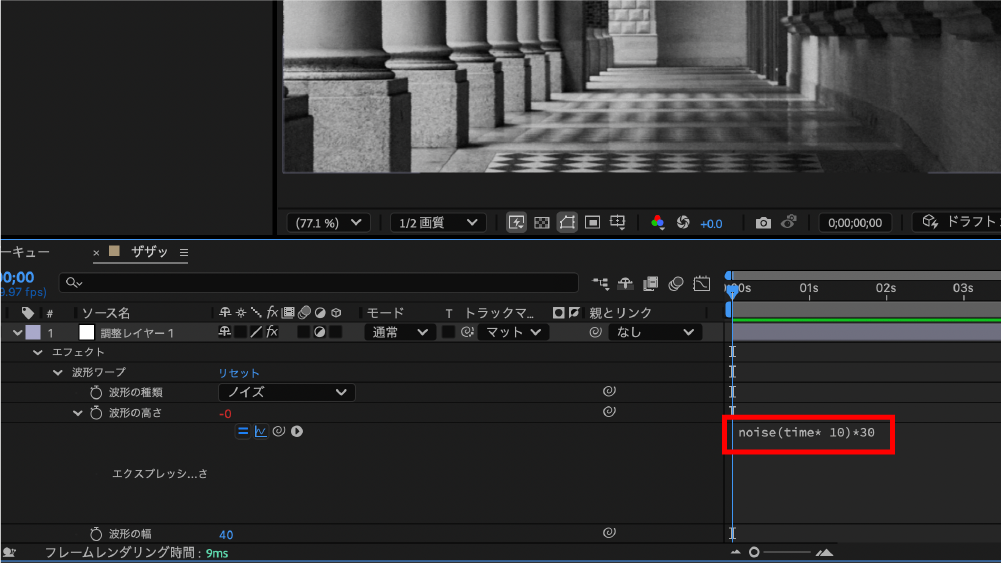Click property pick whip for 波形の幅
This screenshot has width=1001, height=563.
tap(609, 532)
